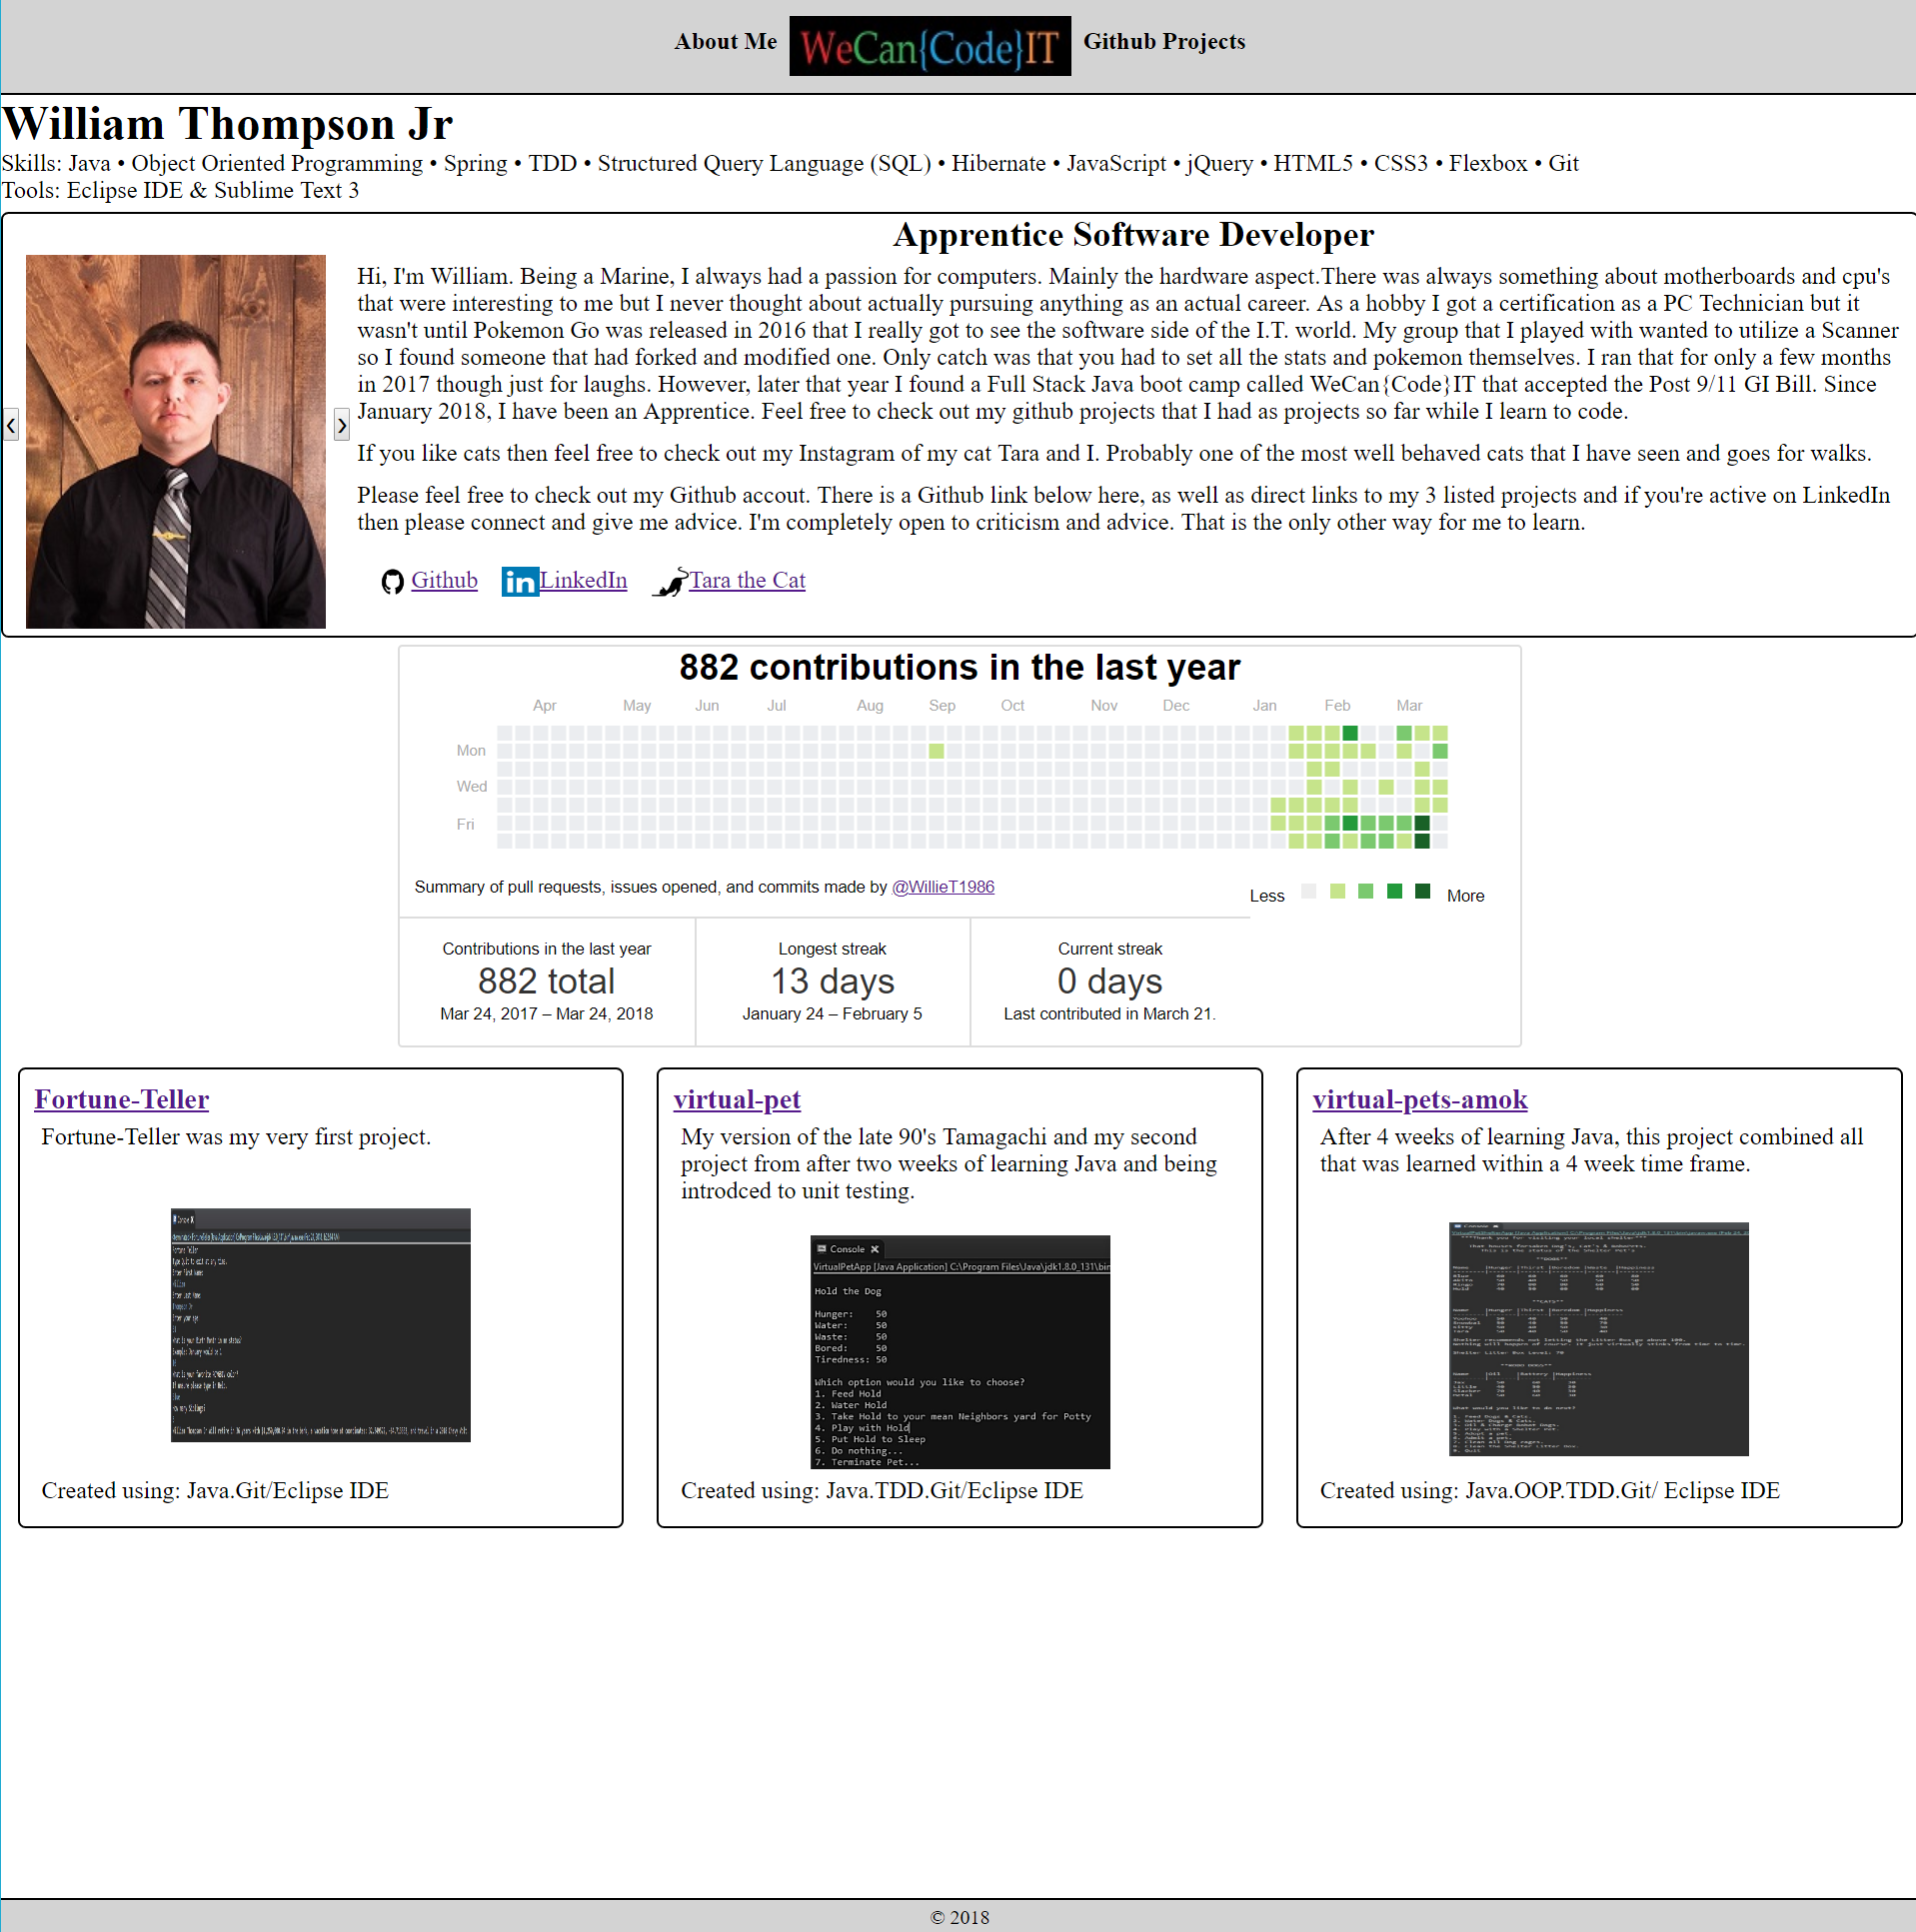The height and width of the screenshot is (1932, 1916).
Task: Click the 'Current streak' label
Action: [1110, 949]
